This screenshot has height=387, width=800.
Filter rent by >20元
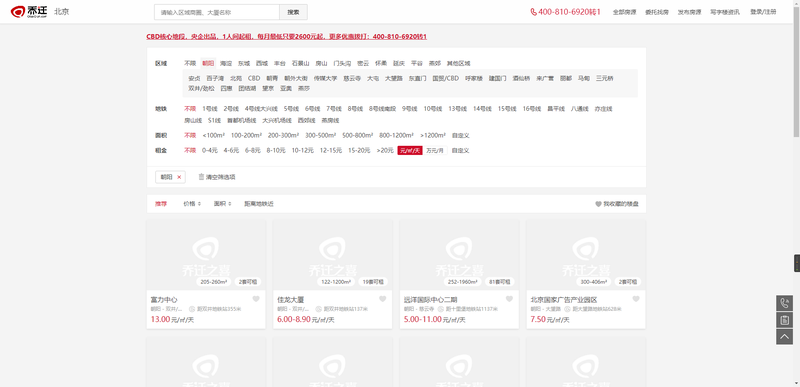(x=385, y=150)
